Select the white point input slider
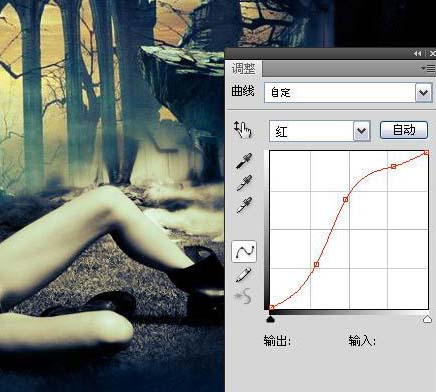 [x=427, y=320]
